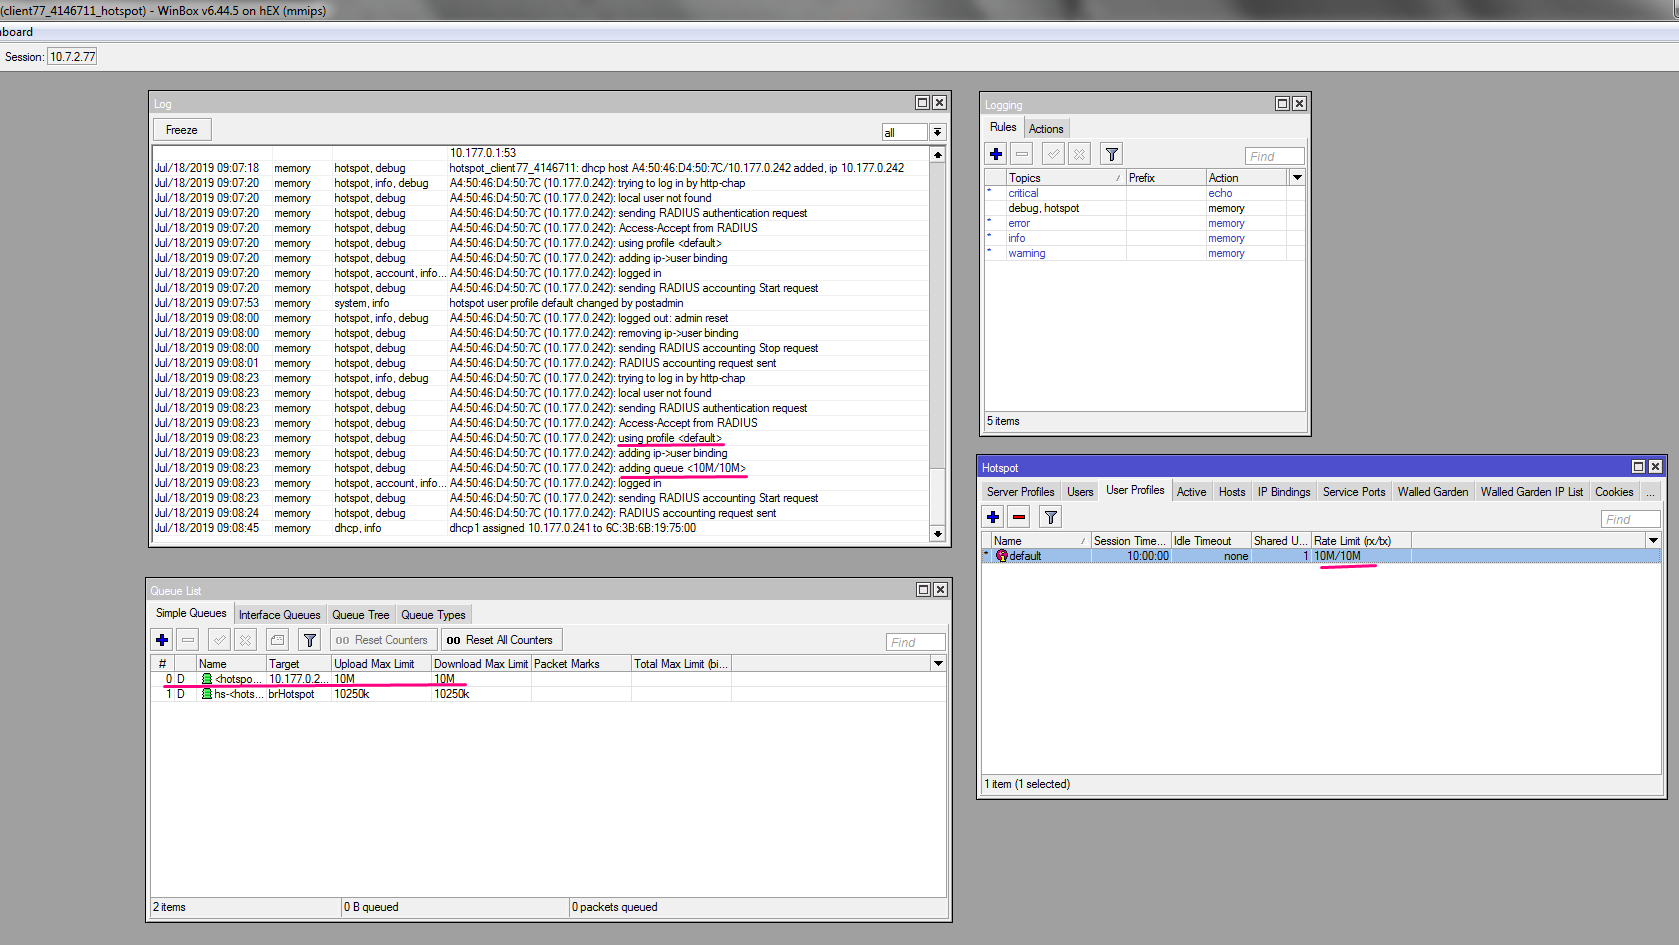The width and height of the screenshot is (1679, 945).
Task: Maximize the Queue List window
Action: coord(923,590)
